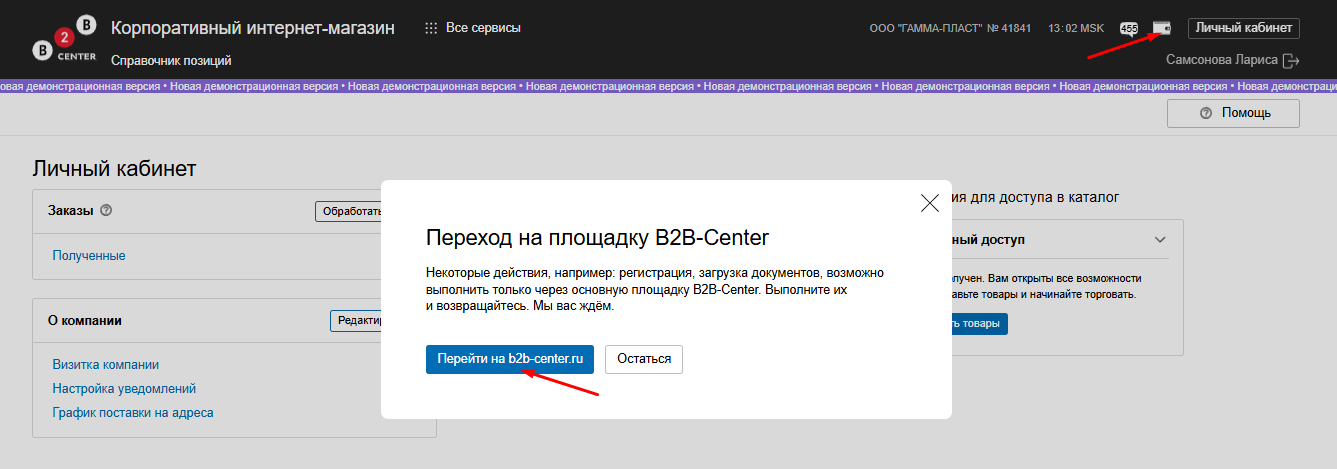
Task: Go to Настройка уведомлений
Action: click(x=124, y=389)
